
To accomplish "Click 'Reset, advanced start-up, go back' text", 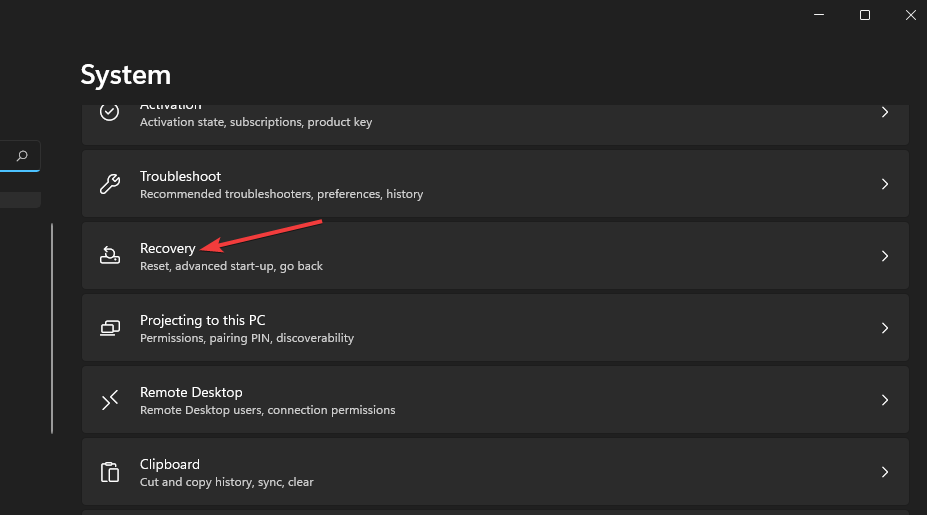I will coord(231,266).
